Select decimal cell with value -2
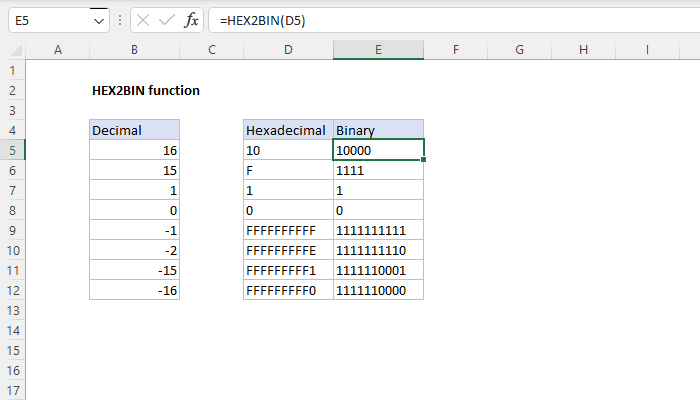700x400 pixels. 134,250
